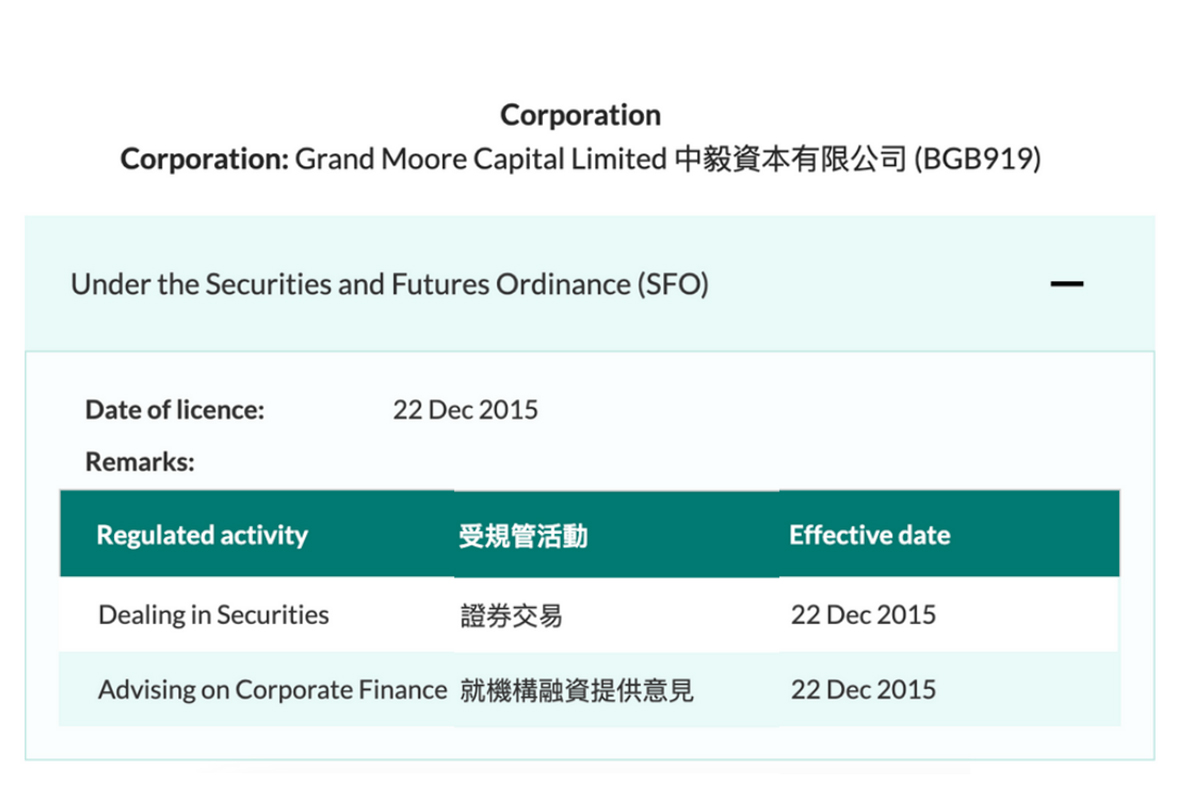Click the Chinese company name 中毅資本有限公司
Image resolution: width=1178 pixels, height=812 pixels.
click(790, 159)
